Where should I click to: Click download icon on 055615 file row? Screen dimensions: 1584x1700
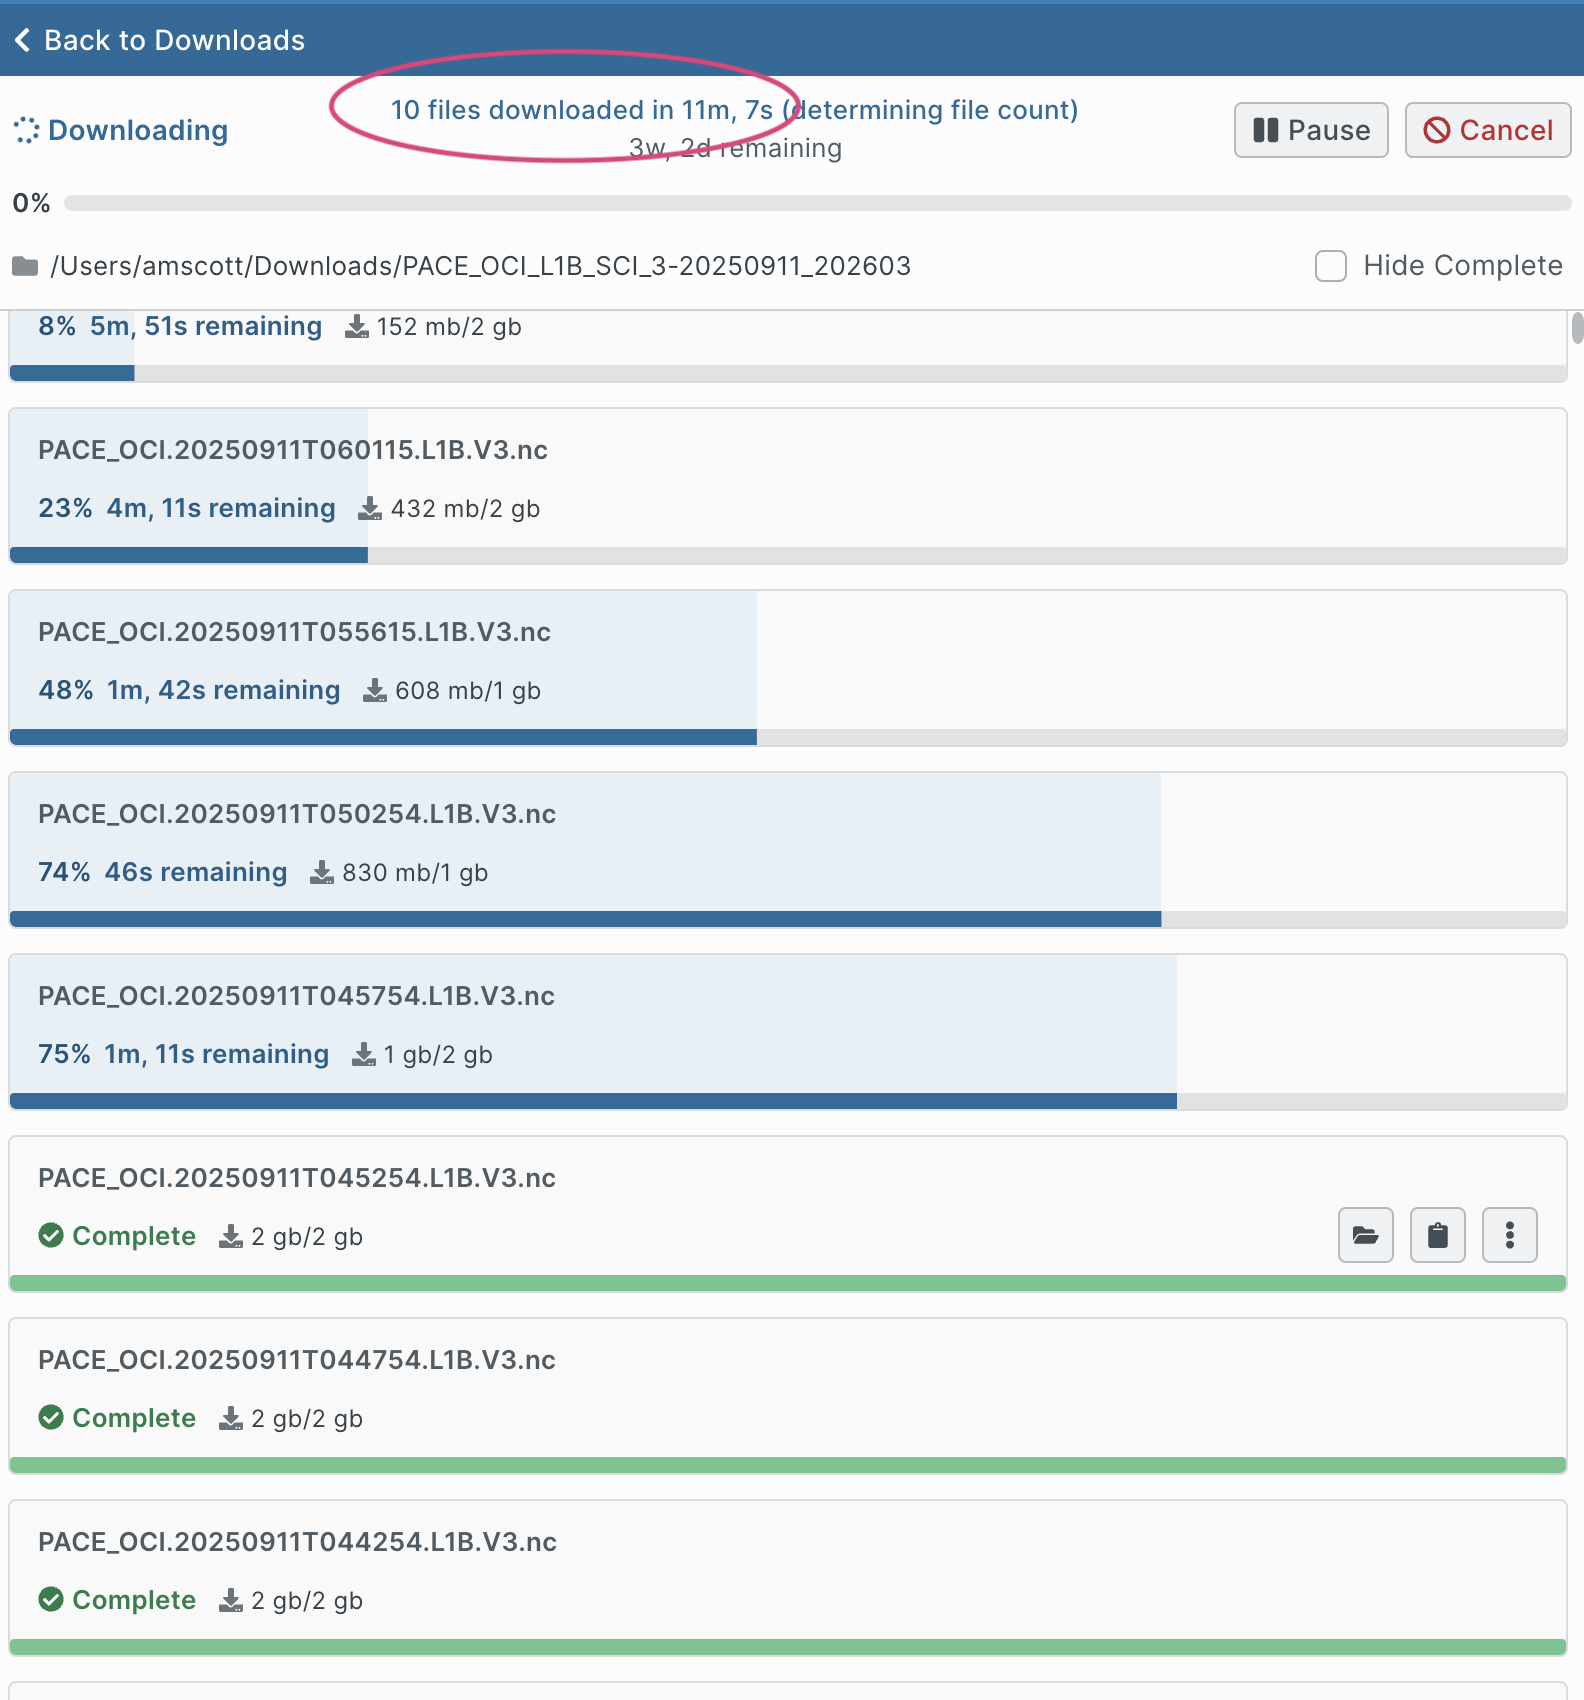coord(374,691)
